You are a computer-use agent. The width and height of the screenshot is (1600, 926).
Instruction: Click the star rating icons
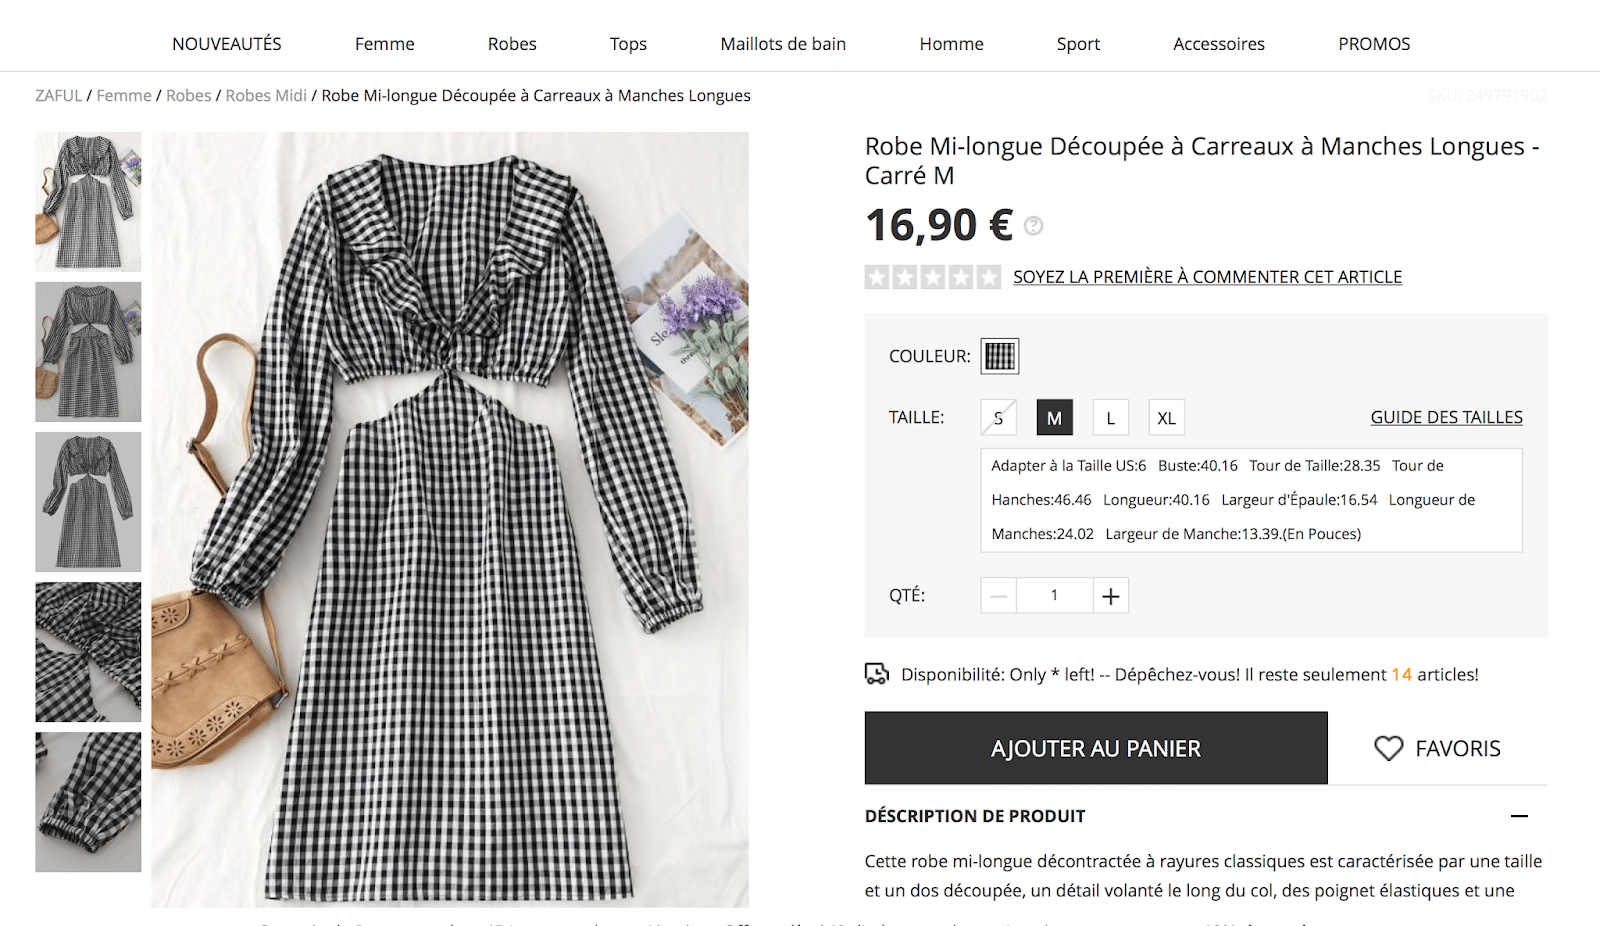[x=932, y=277]
